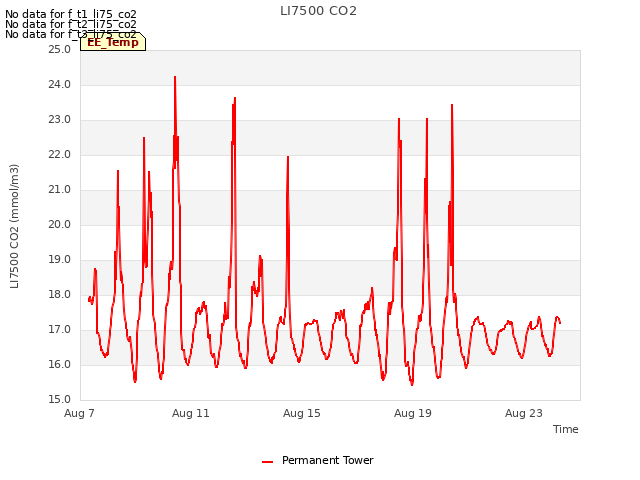The width and height of the screenshot is (640, 480).
Task: Click the 'No data for f_t1_li75_co2' message
Action: (71, 15)
